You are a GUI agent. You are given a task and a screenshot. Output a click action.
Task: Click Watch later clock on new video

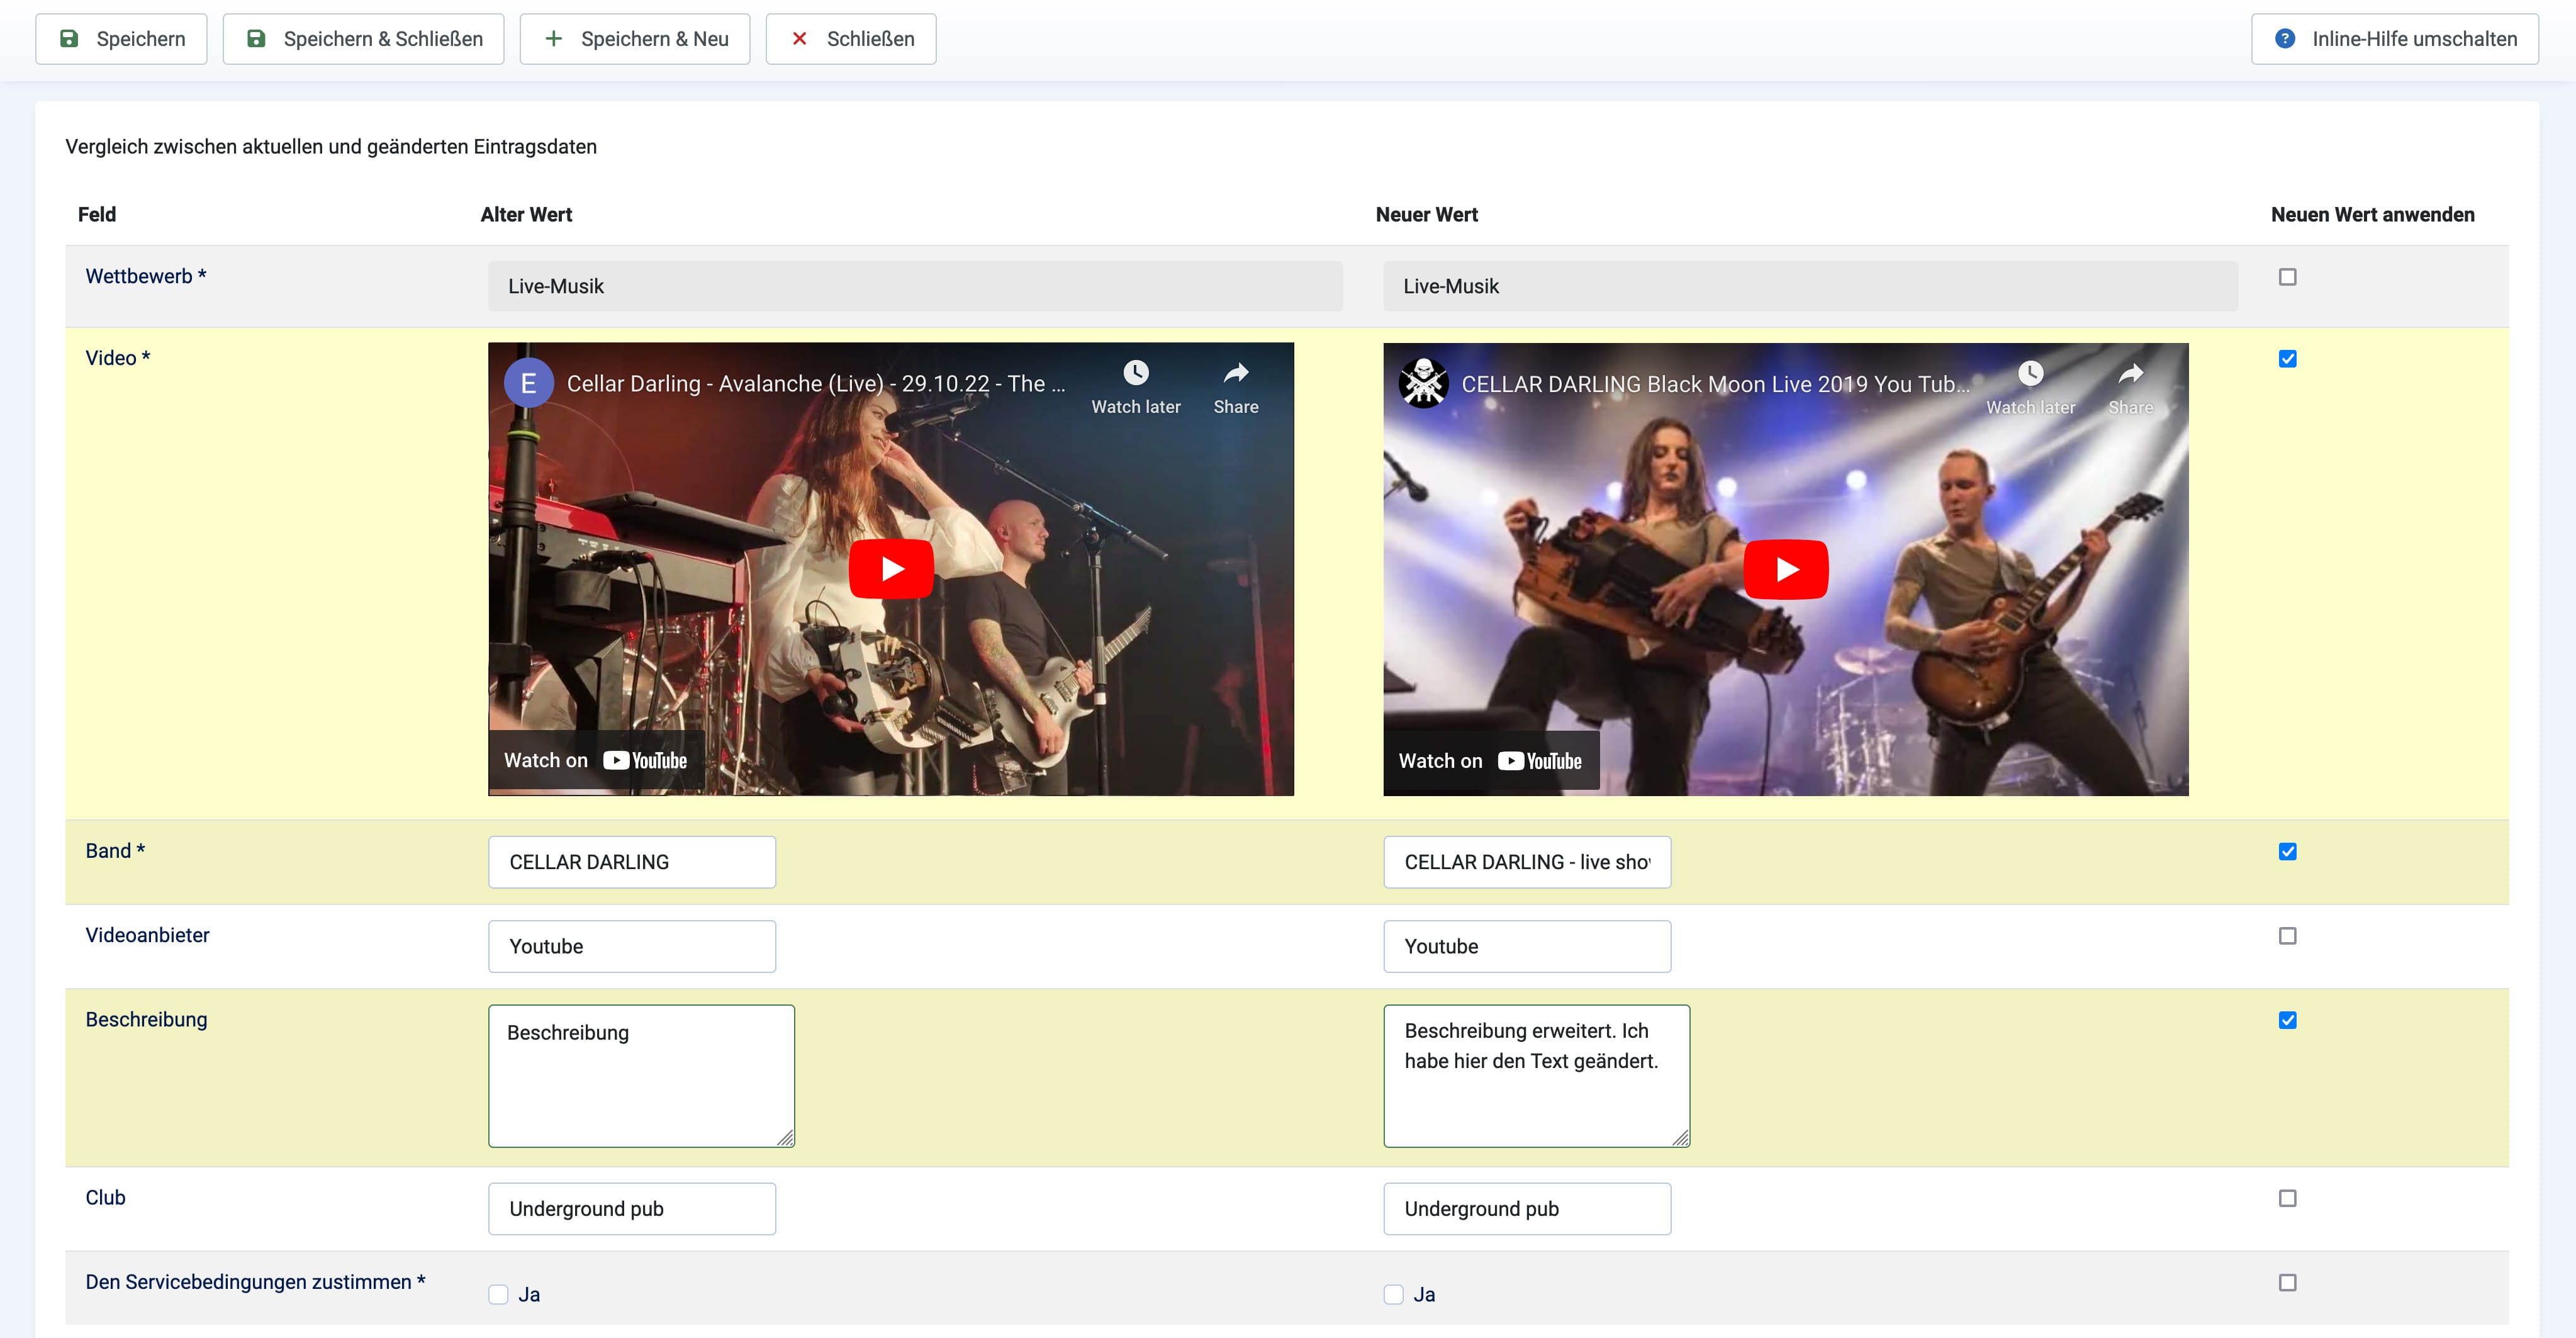pyautogui.click(x=2030, y=374)
